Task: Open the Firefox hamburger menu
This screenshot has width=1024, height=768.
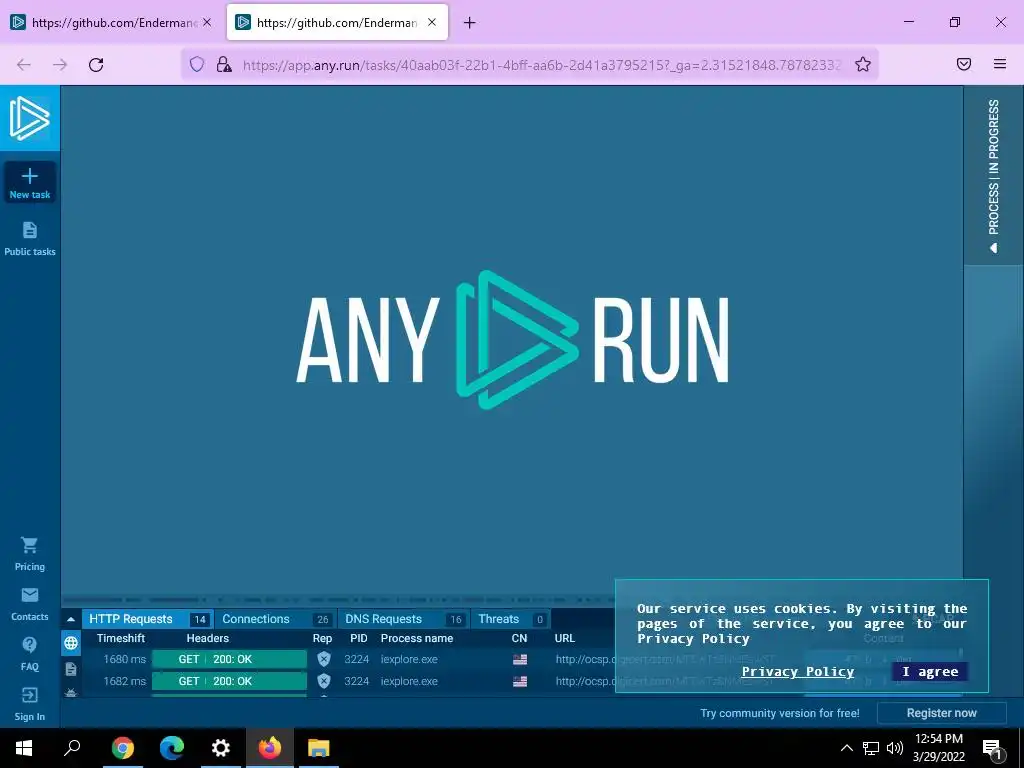Action: [x=1000, y=64]
